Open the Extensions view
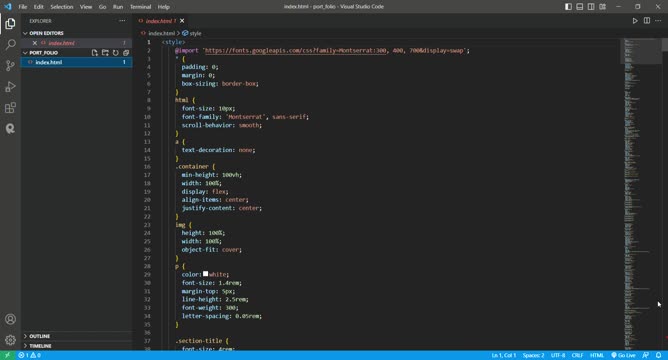The height and width of the screenshot is (360, 668). pyautogui.click(x=10, y=107)
